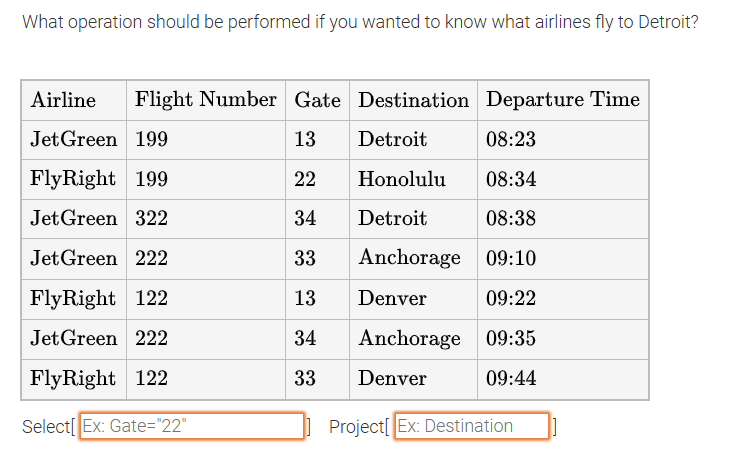Screen dimensions: 731x462
Task: Select the 09:22 departure time cell
Action: click(x=511, y=298)
